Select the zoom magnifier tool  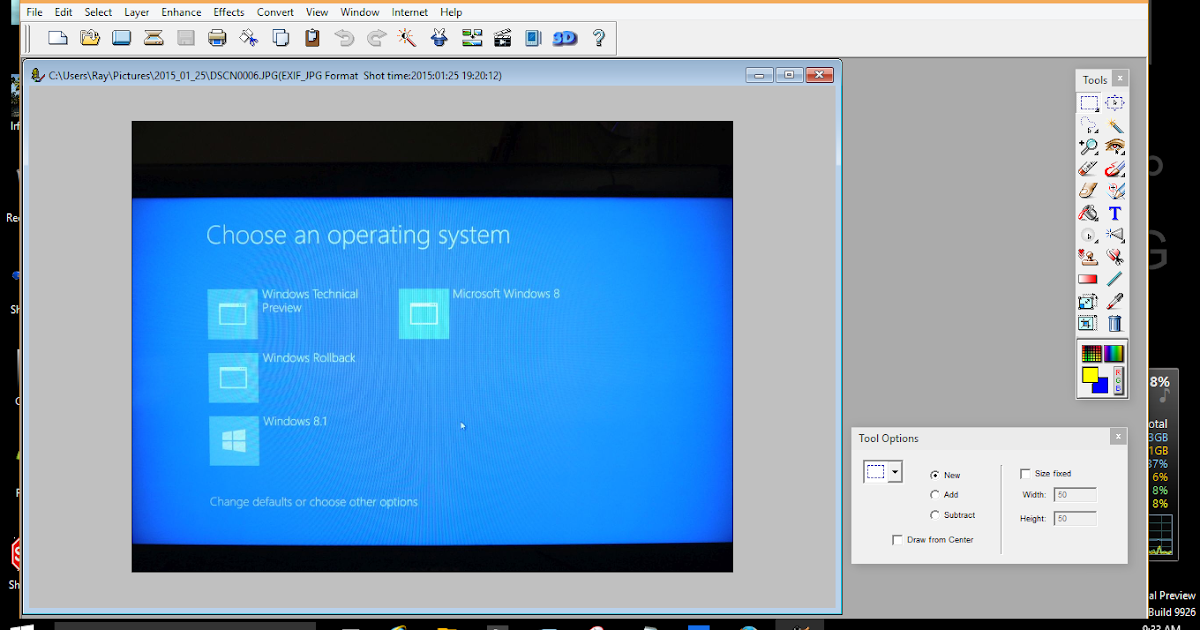click(x=1088, y=147)
